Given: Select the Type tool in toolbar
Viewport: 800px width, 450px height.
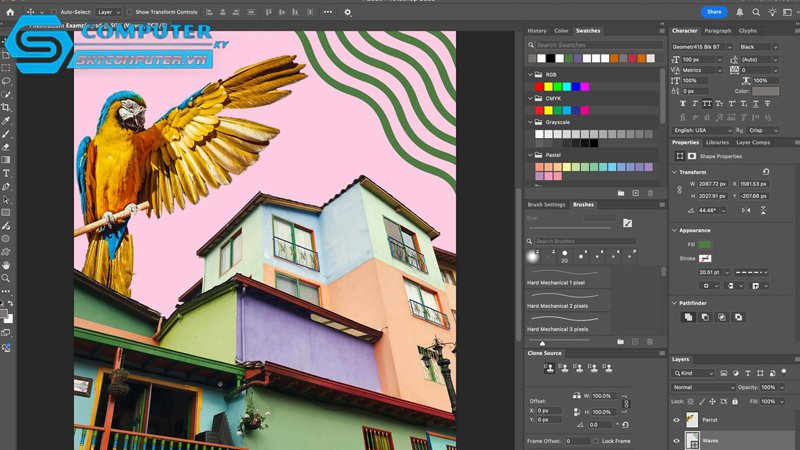Looking at the screenshot, I should pos(6,173).
